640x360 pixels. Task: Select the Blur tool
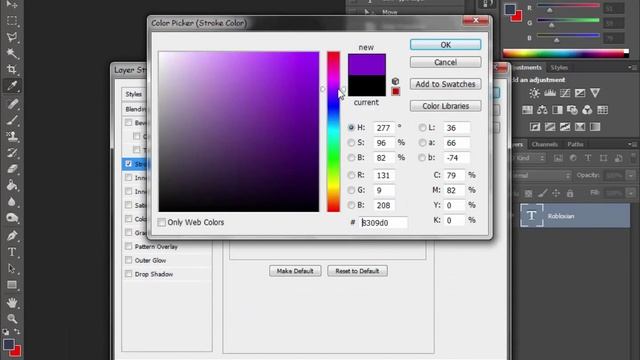pos(12,202)
